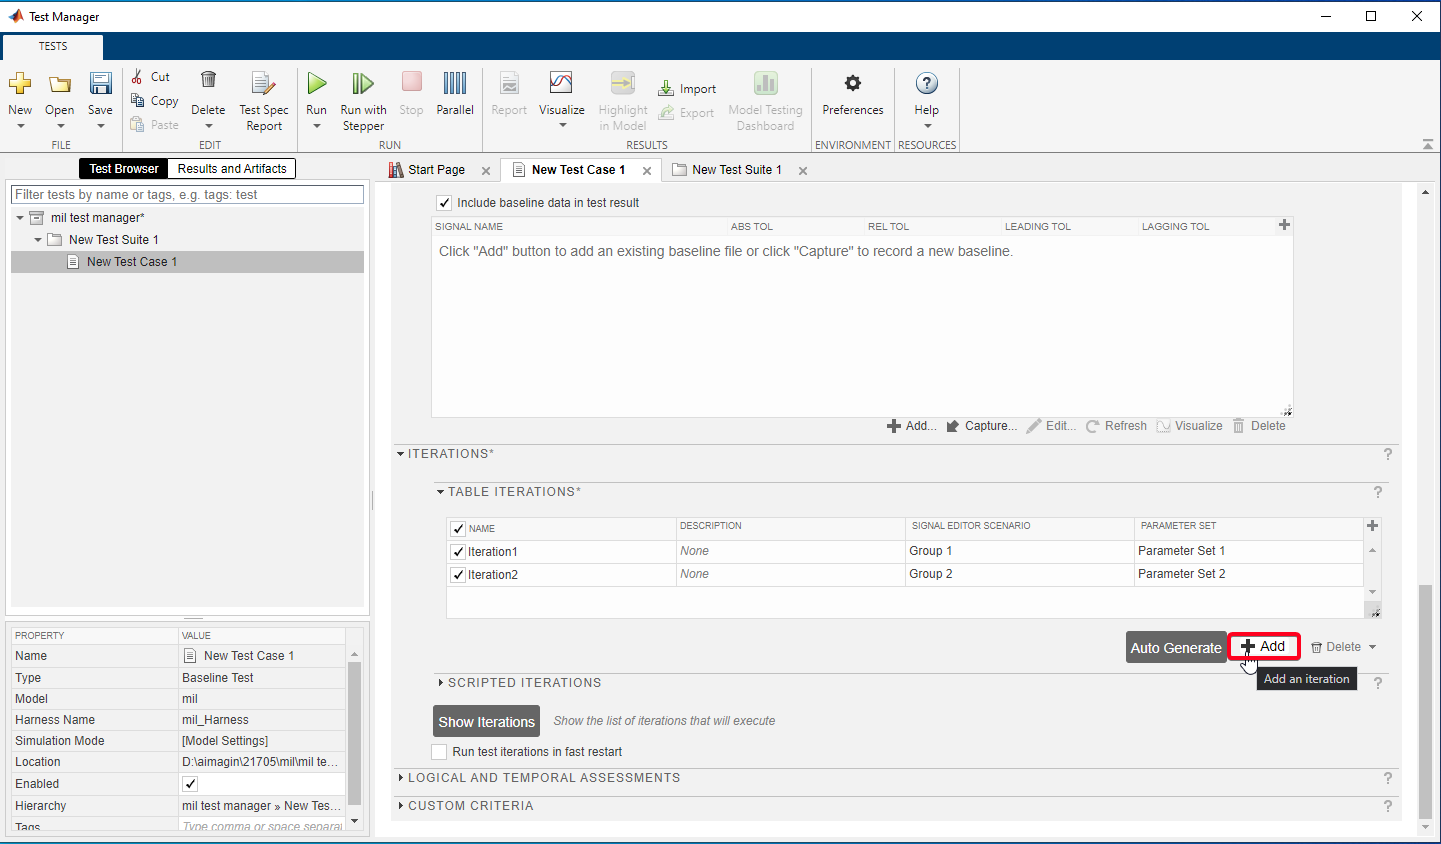Add a column with baseline table plus icon
The height and width of the screenshot is (844, 1441).
(1284, 225)
